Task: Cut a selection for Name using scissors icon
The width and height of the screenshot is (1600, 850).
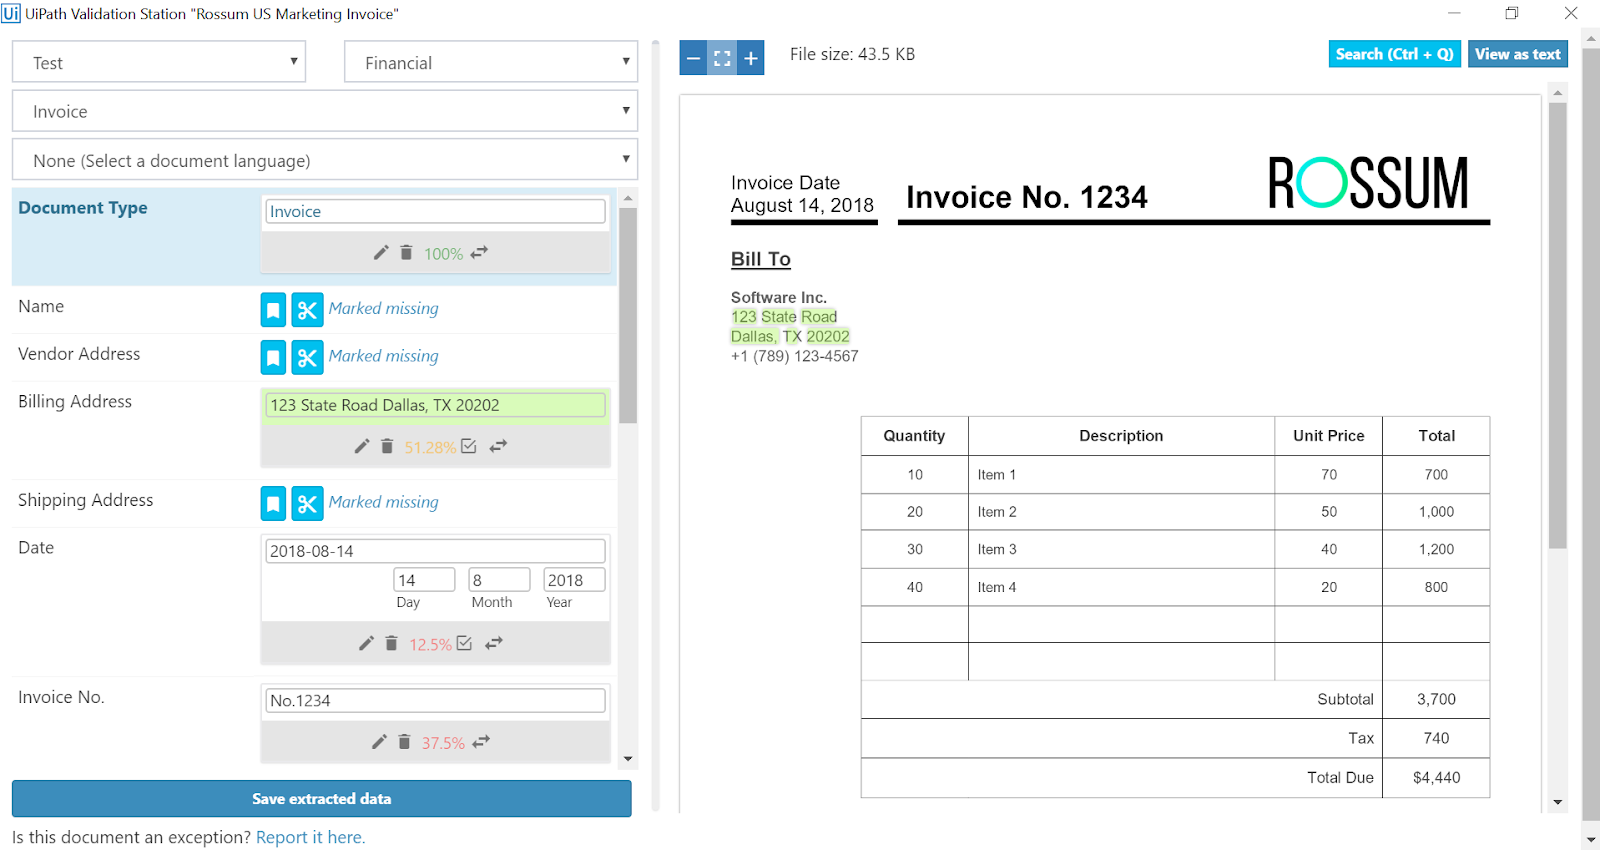Action: tap(307, 310)
